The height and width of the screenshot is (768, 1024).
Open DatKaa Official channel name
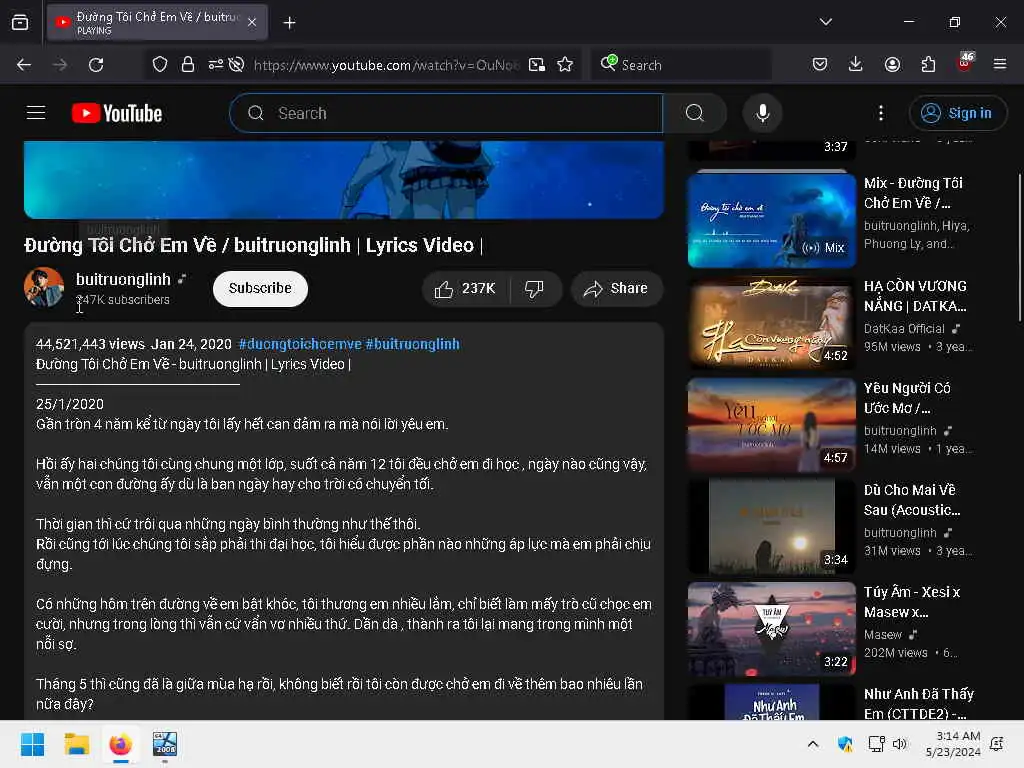904,328
